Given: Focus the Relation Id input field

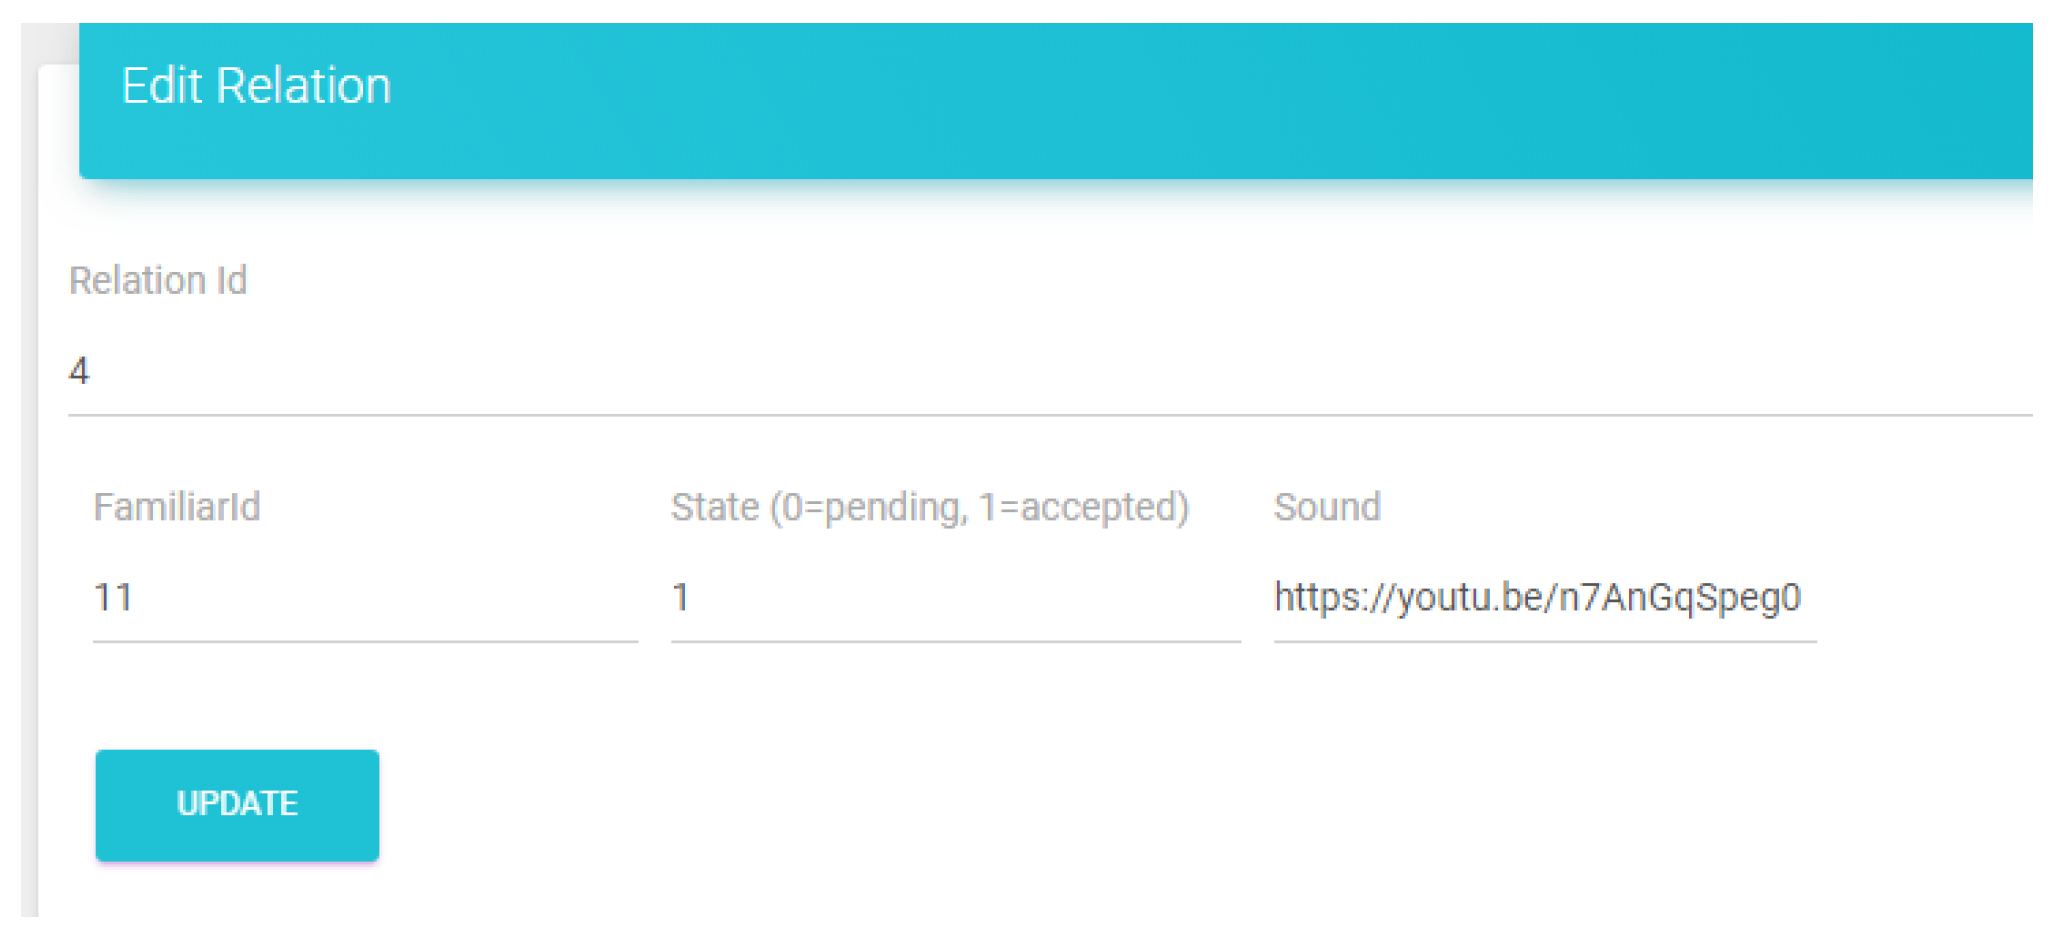Looking at the screenshot, I should point(1050,372).
